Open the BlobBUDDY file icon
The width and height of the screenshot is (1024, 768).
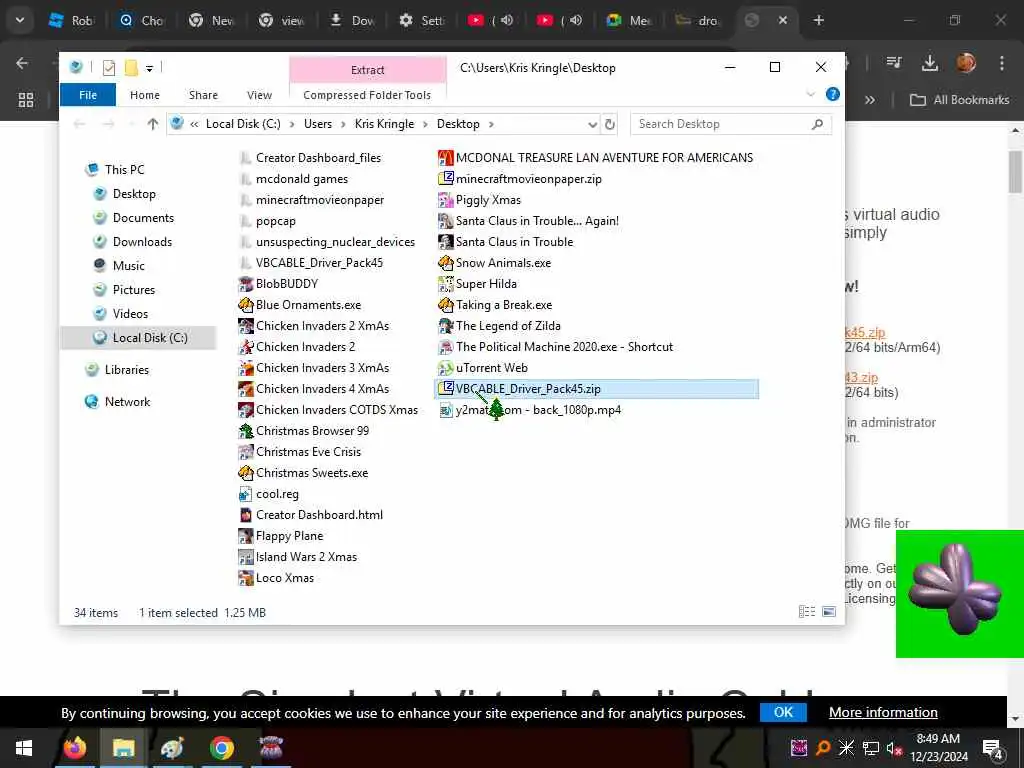(x=246, y=283)
